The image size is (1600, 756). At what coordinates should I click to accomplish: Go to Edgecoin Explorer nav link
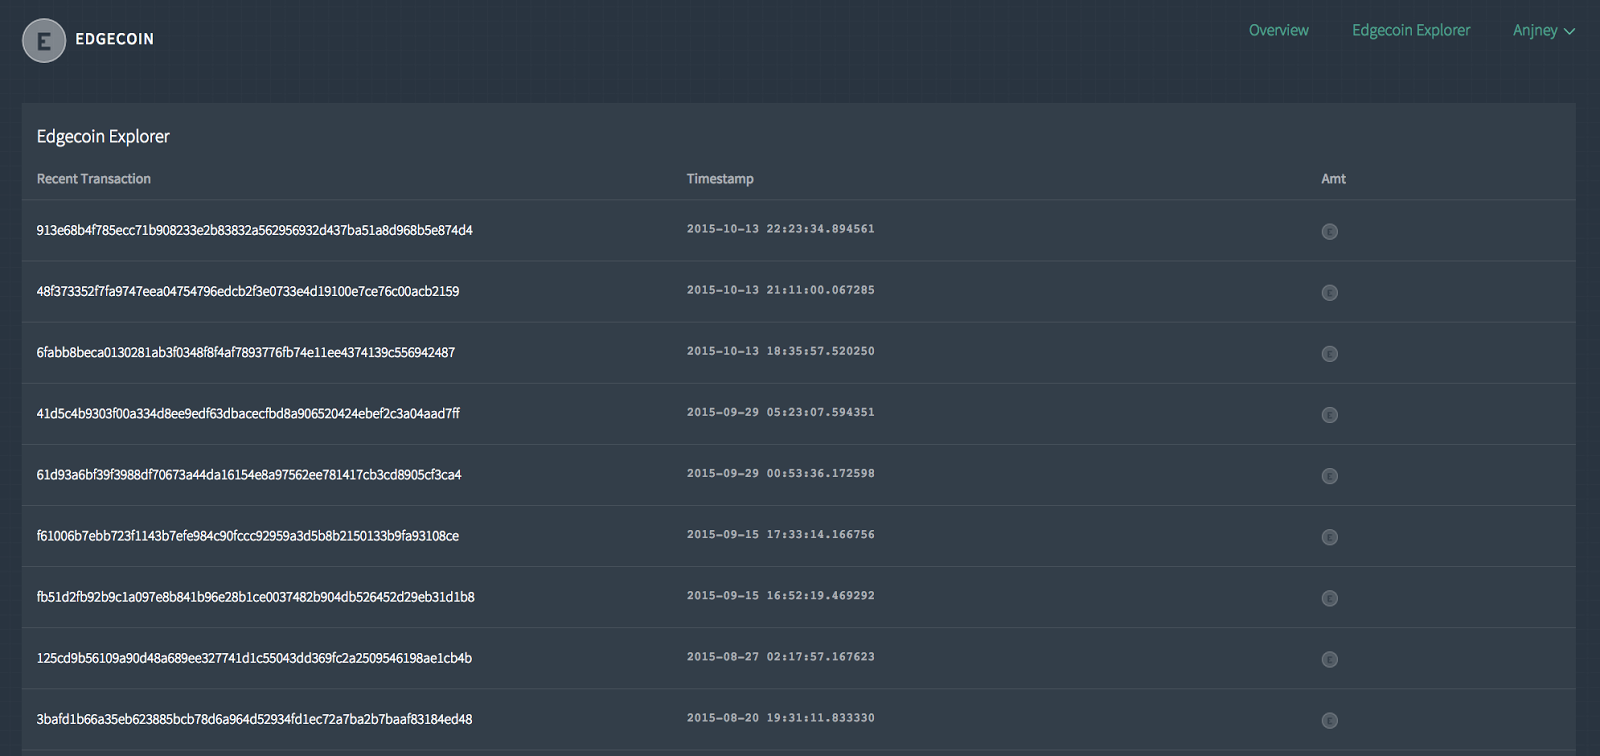click(x=1411, y=30)
